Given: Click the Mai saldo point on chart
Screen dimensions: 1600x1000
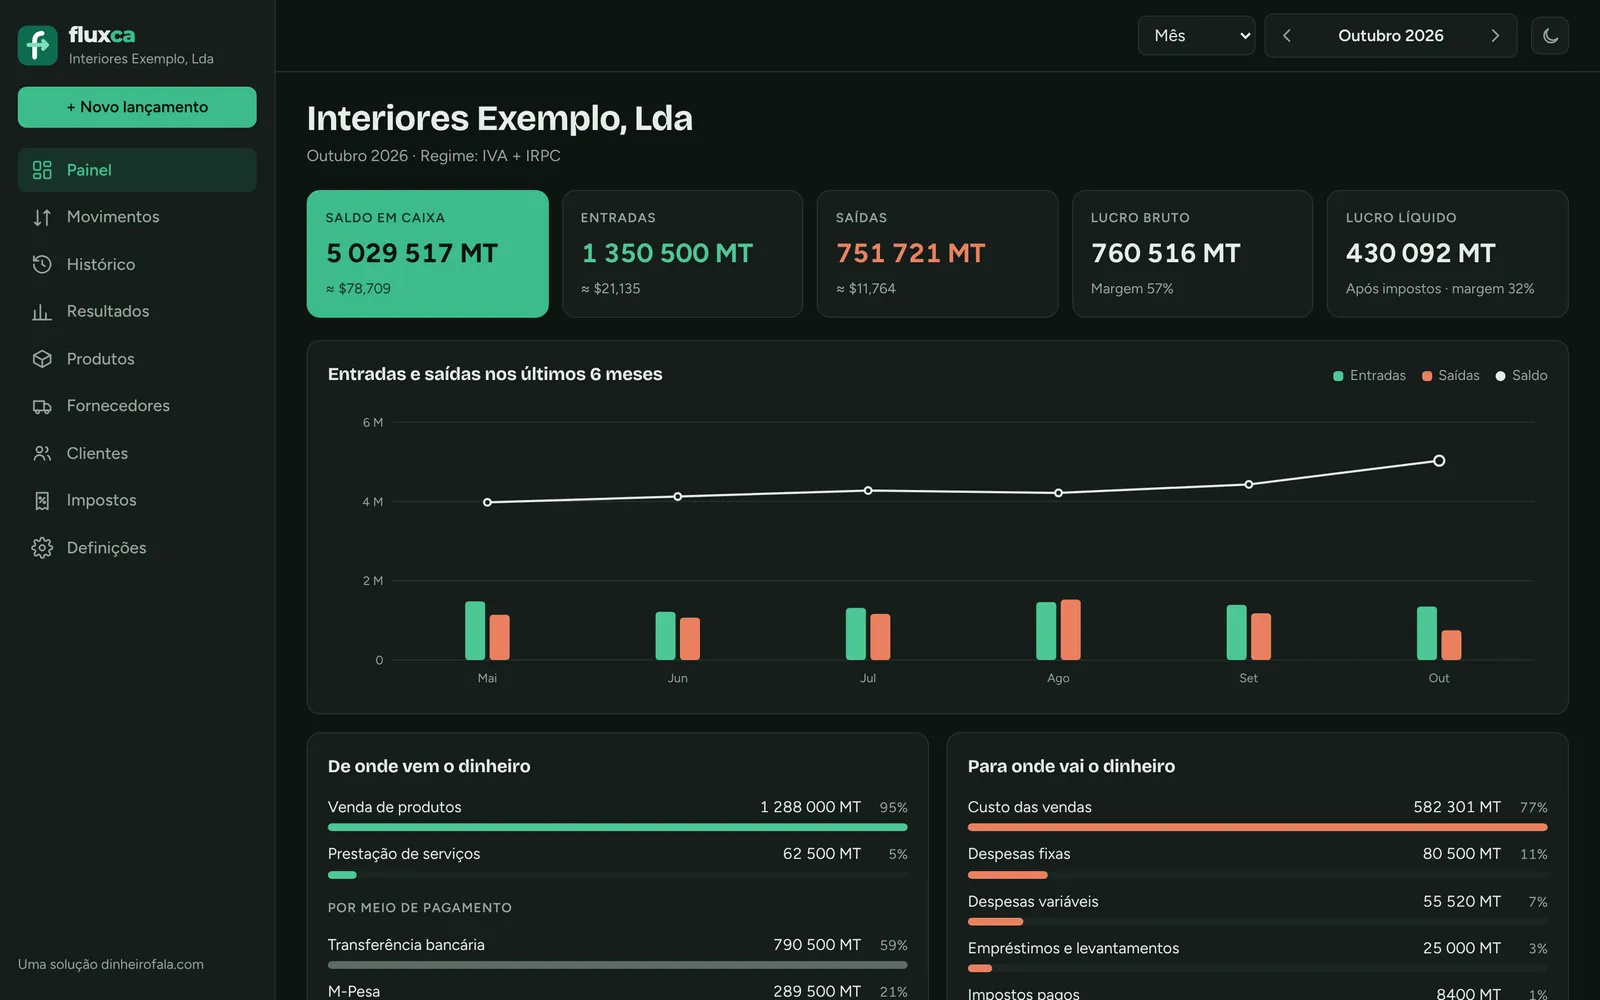Looking at the screenshot, I should click(x=487, y=502).
